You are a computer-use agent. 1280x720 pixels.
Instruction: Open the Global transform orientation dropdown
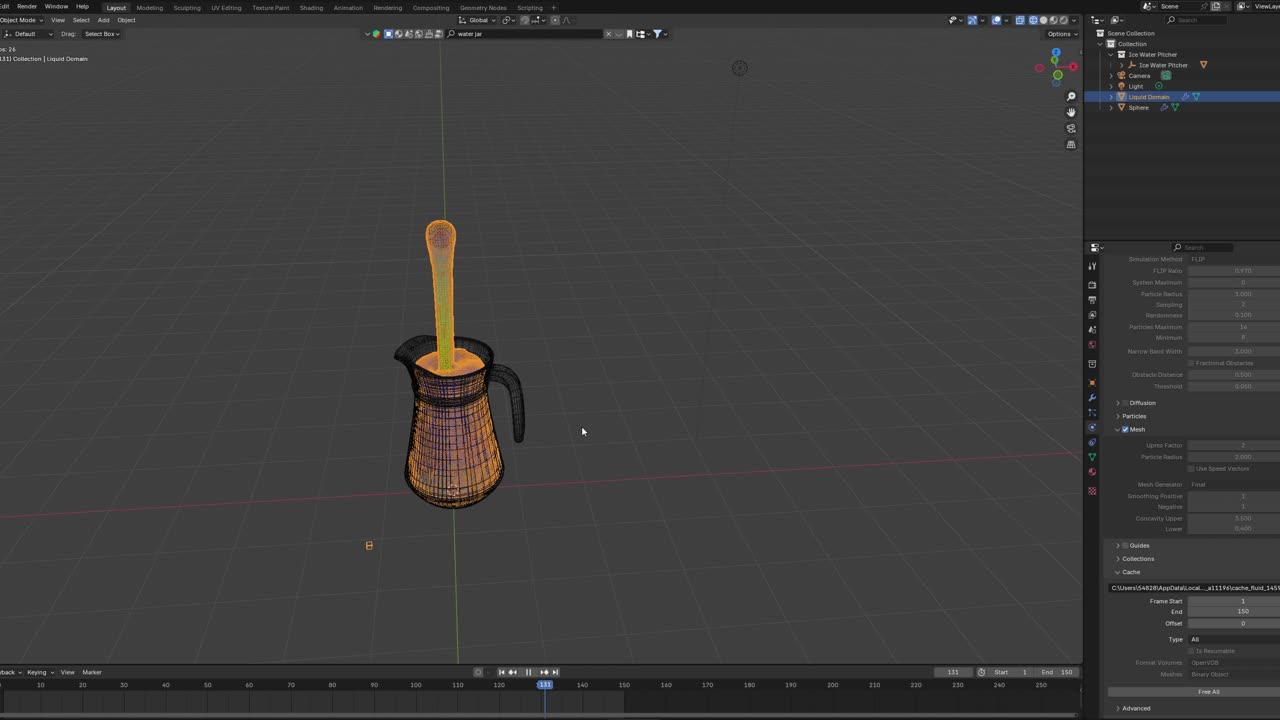tap(479, 20)
